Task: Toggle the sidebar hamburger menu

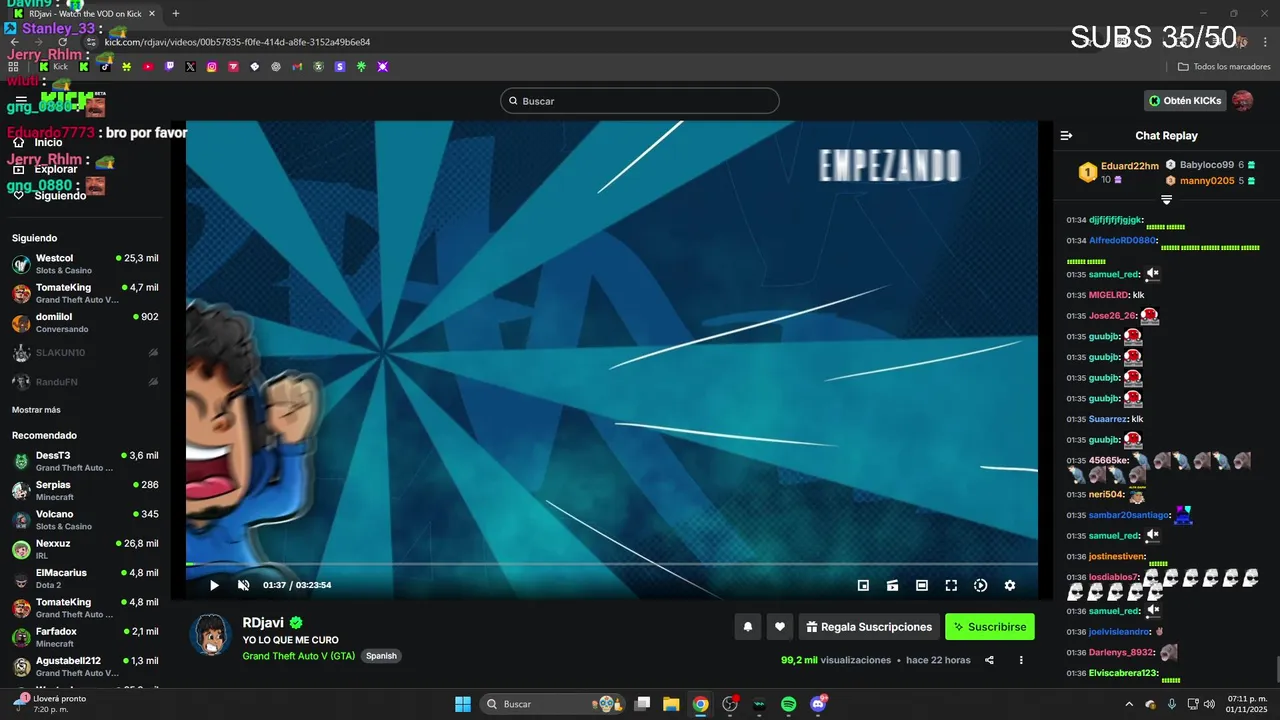Action: (21, 101)
